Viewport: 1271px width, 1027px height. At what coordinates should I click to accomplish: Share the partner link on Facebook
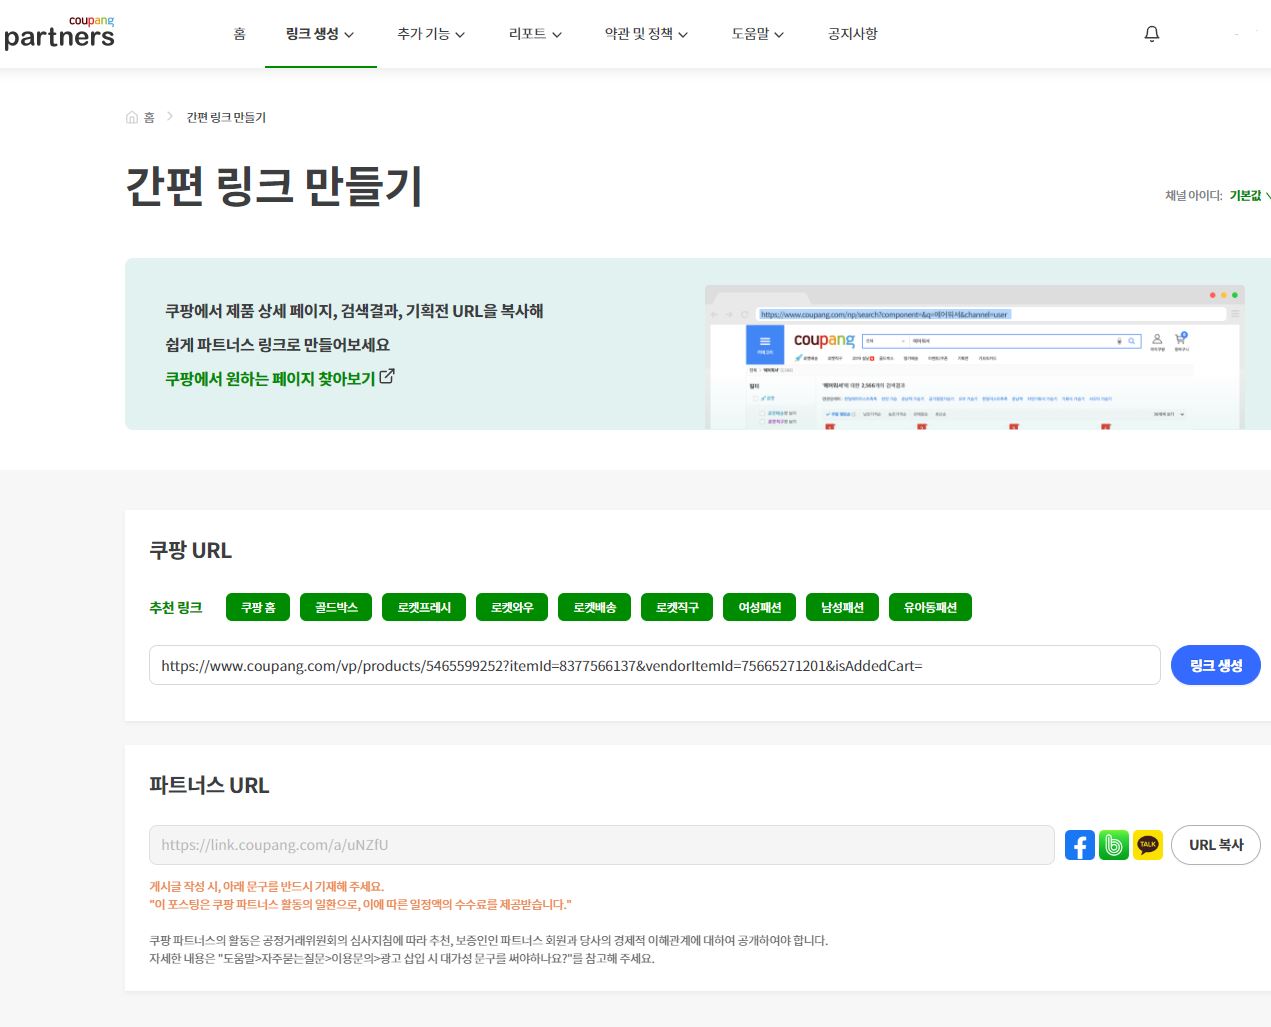click(x=1079, y=845)
